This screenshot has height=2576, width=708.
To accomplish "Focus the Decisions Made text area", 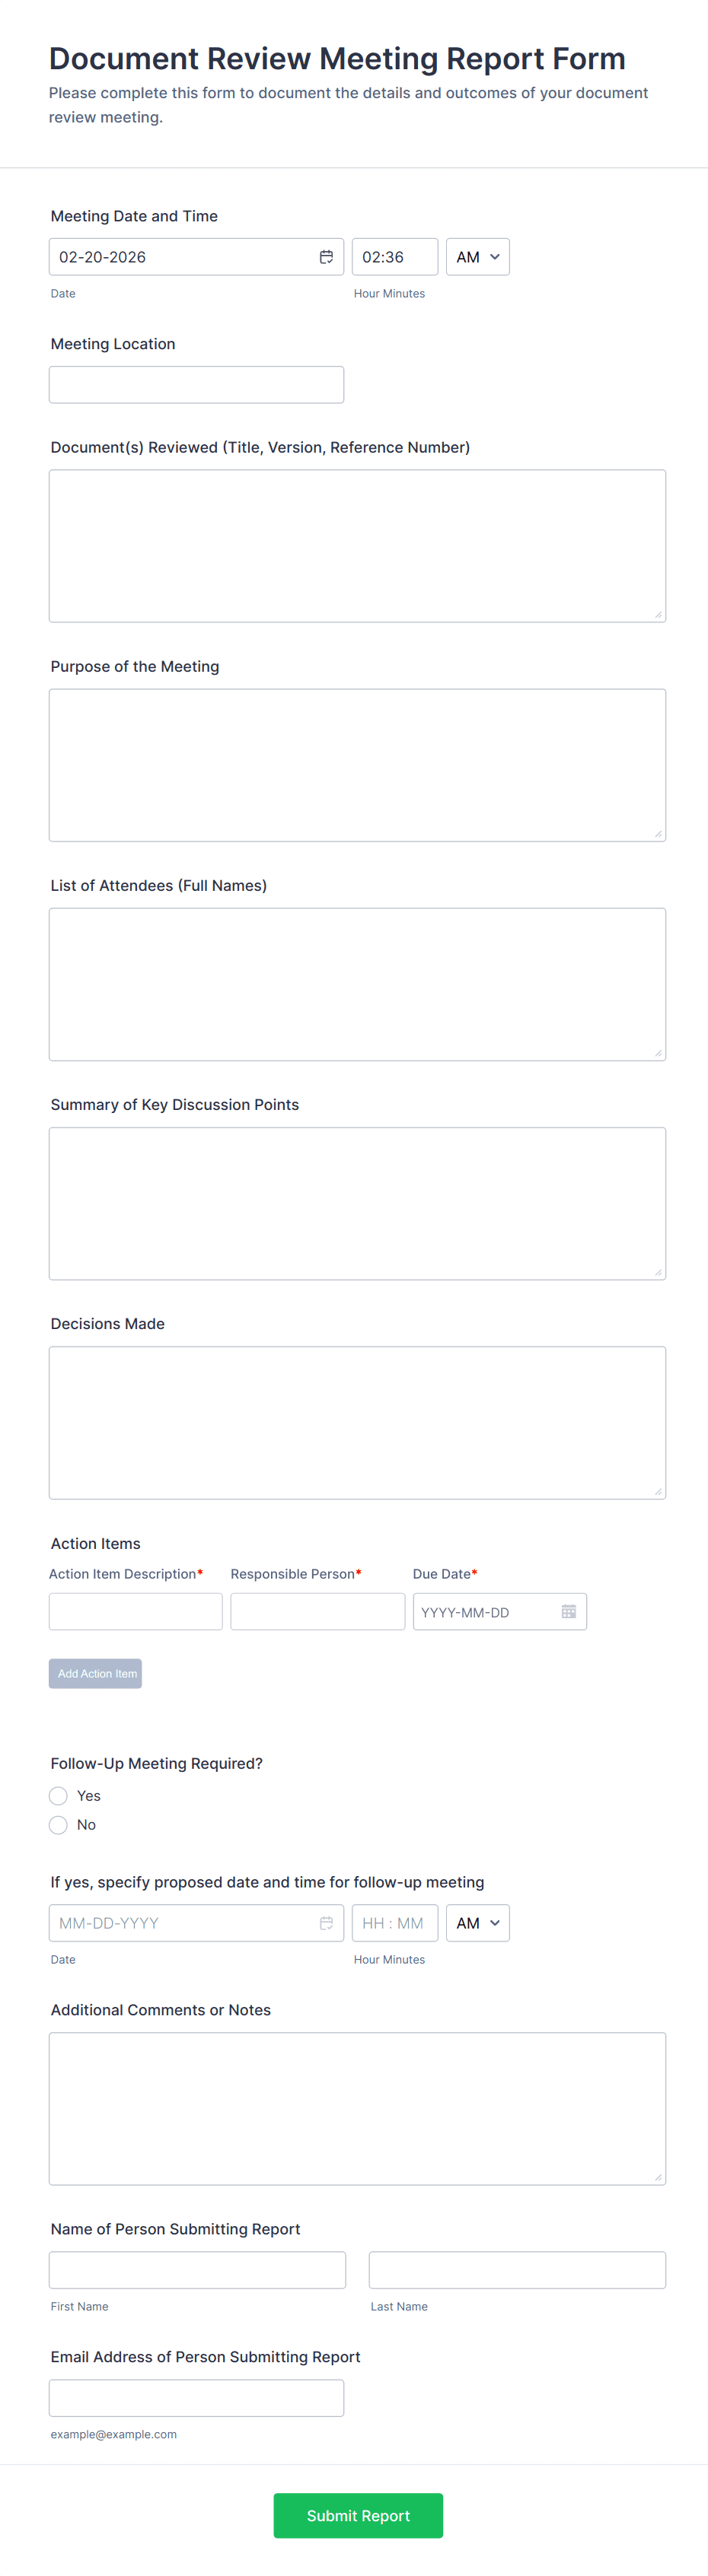I will coord(357,1422).
